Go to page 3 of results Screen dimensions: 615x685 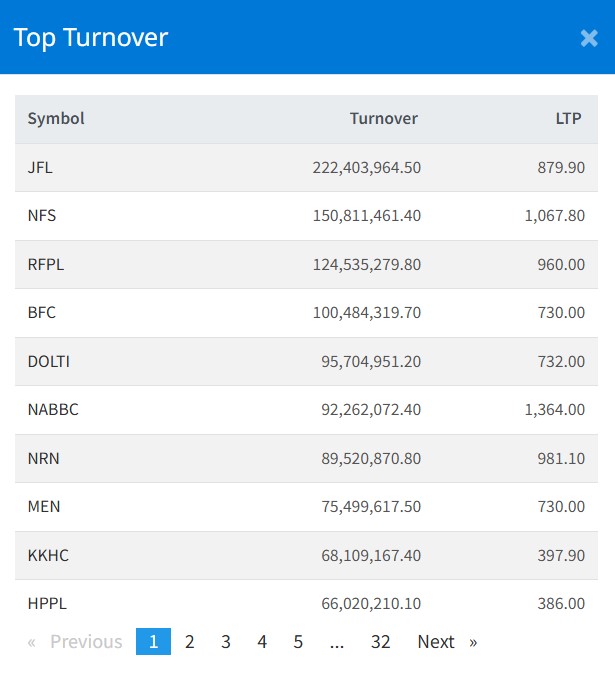[x=226, y=642]
